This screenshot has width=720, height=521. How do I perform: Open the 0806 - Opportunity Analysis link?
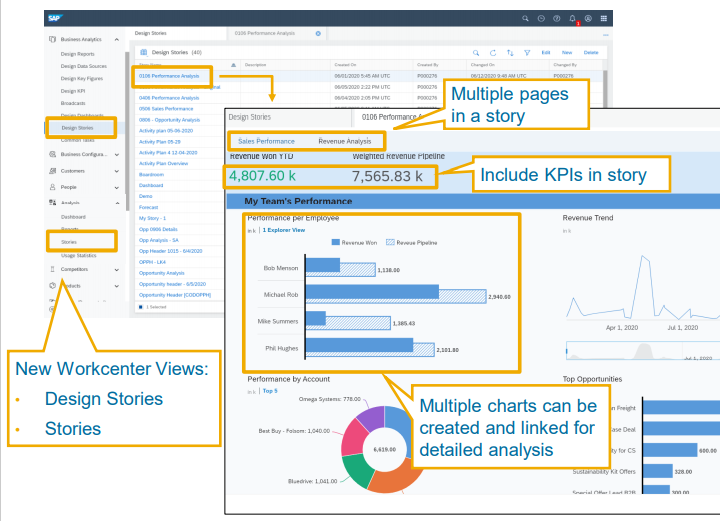coord(169,120)
